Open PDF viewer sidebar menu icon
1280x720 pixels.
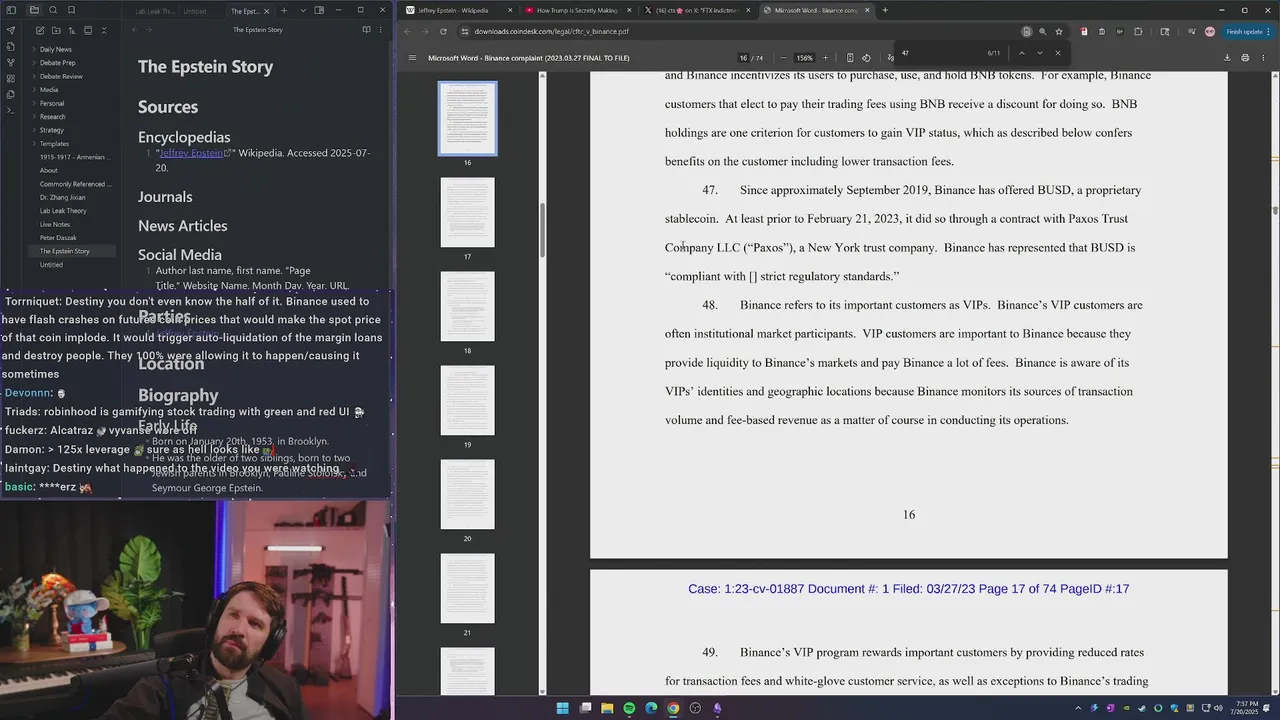coord(412,58)
